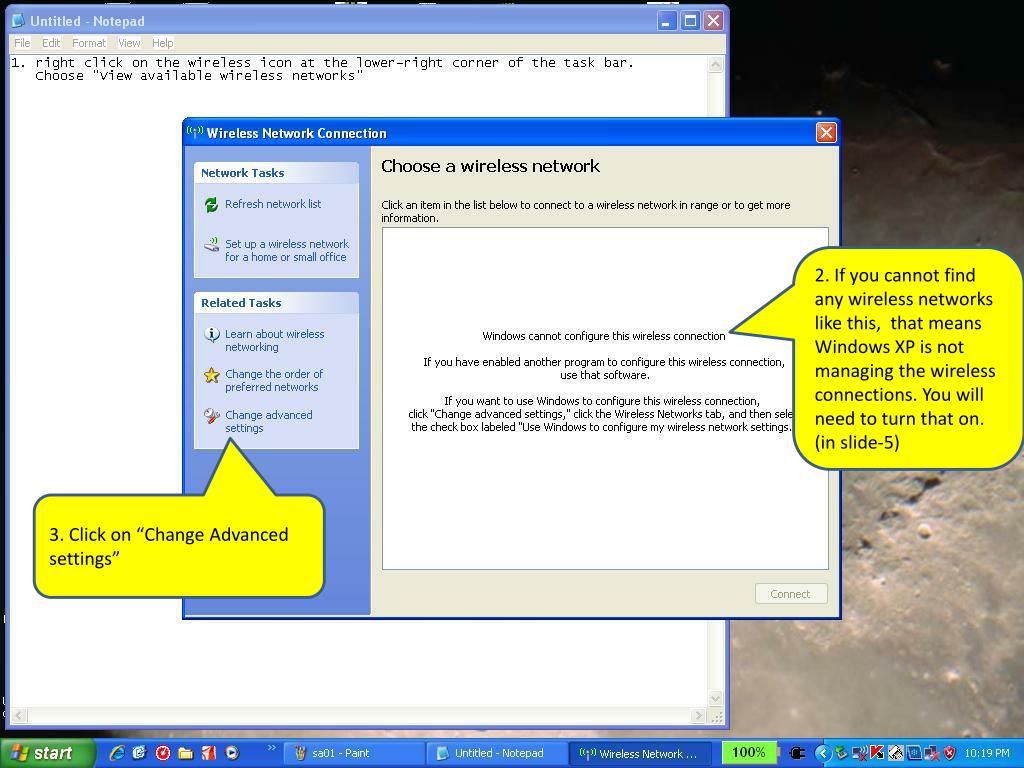This screenshot has height=768, width=1024.
Task: Click the Notepad horizontal scrollbar left arrow
Action: tap(19, 716)
